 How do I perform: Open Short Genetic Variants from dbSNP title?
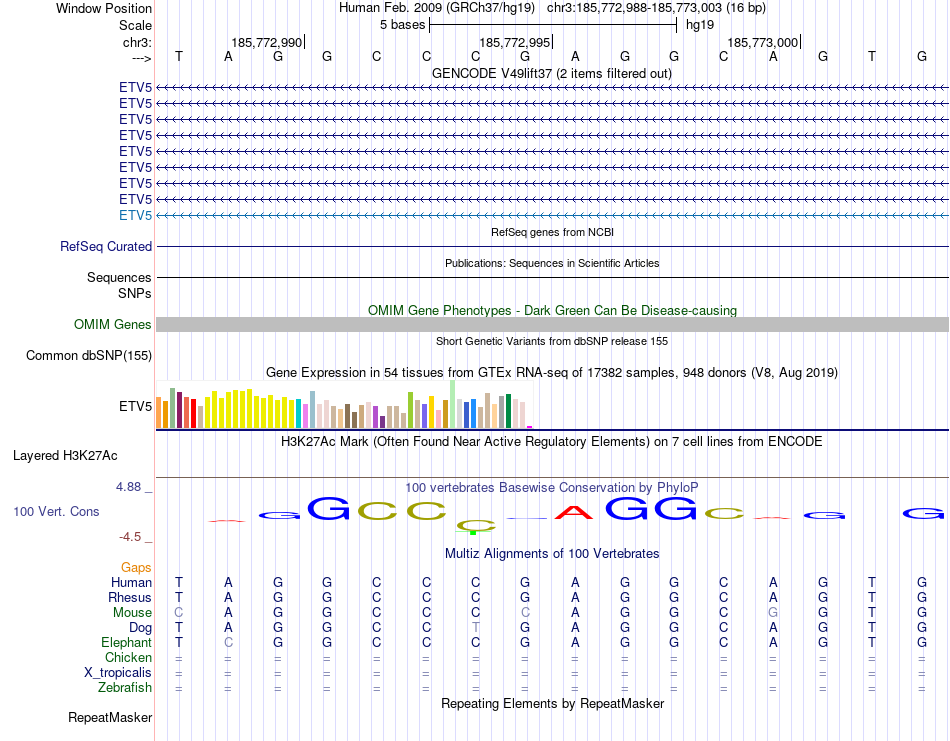click(552, 341)
